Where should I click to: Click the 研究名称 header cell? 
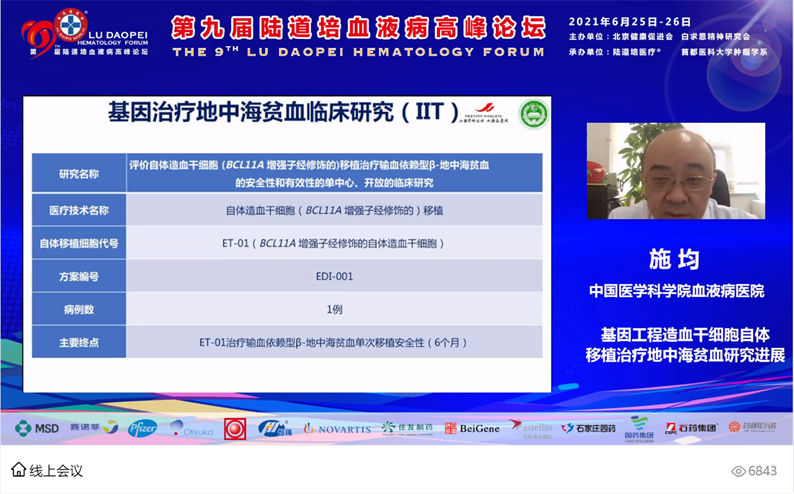tap(80, 173)
